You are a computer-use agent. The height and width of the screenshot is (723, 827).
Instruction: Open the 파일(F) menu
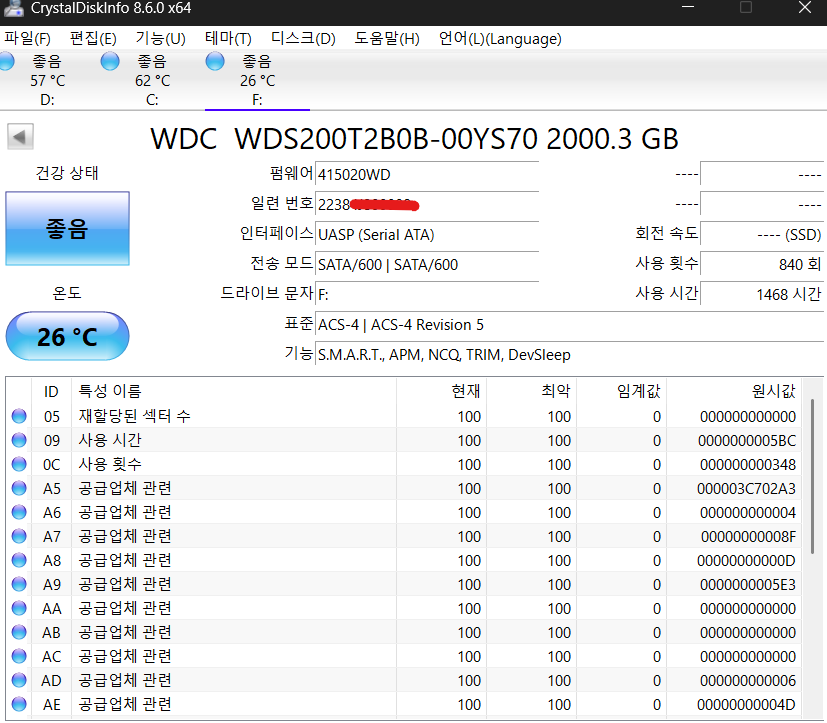pyautogui.click(x=27, y=38)
